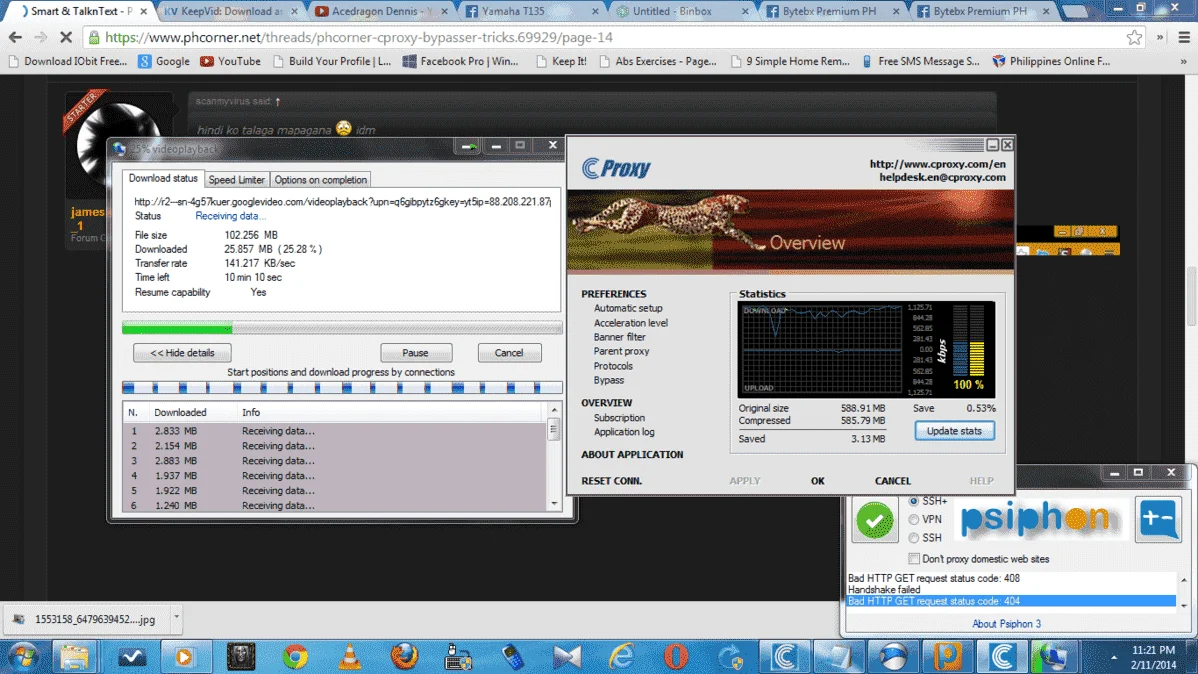Image resolution: width=1198 pixels, height=674 pixels.
Task: Click the browser address bar URL
Action: click(x=359, y=37)
